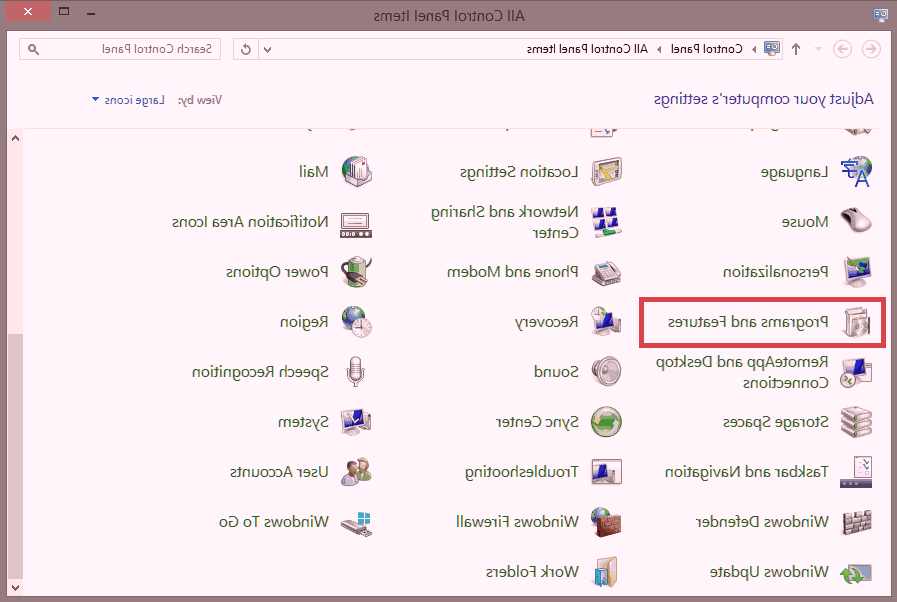Select the Control Panel breadcrumb

(x=707, y=49)
